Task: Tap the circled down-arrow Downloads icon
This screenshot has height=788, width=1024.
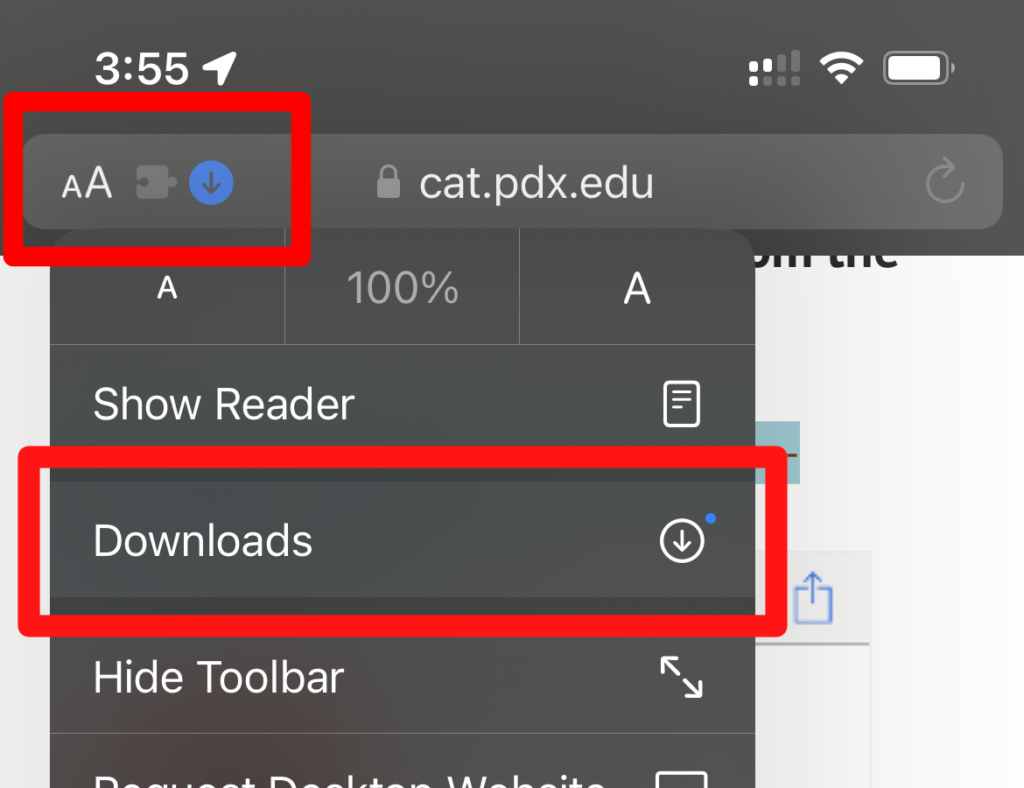Action: pos(682,541)
